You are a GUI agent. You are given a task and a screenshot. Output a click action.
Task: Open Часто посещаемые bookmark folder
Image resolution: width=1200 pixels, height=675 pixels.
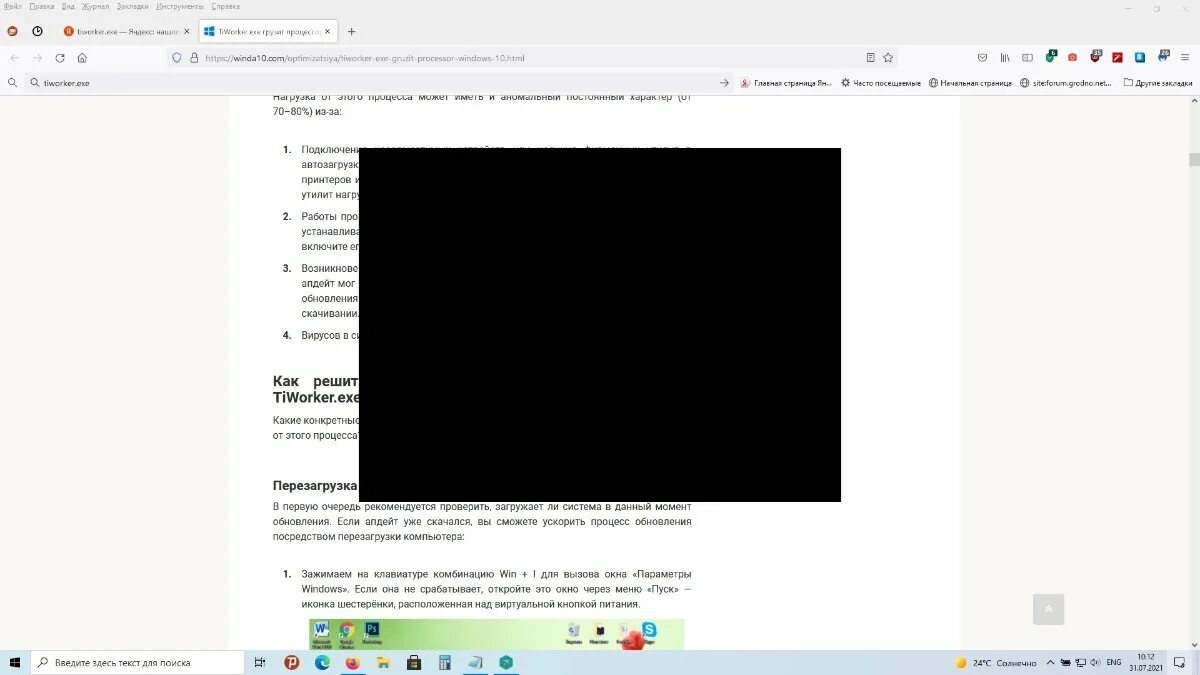881,83
